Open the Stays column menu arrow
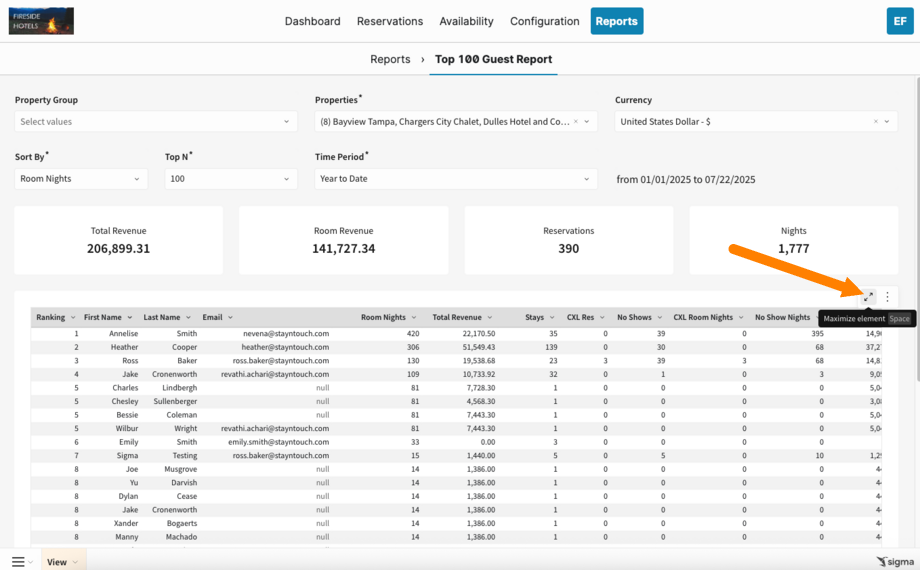 click(552, 318)
